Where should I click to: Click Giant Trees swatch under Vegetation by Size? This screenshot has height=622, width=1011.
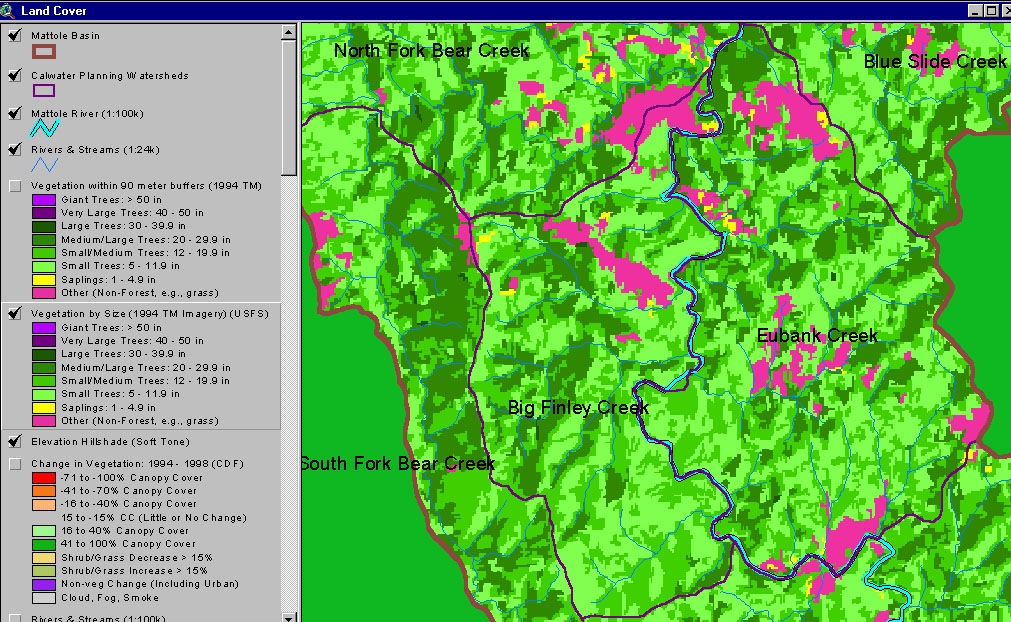point(44,328)
